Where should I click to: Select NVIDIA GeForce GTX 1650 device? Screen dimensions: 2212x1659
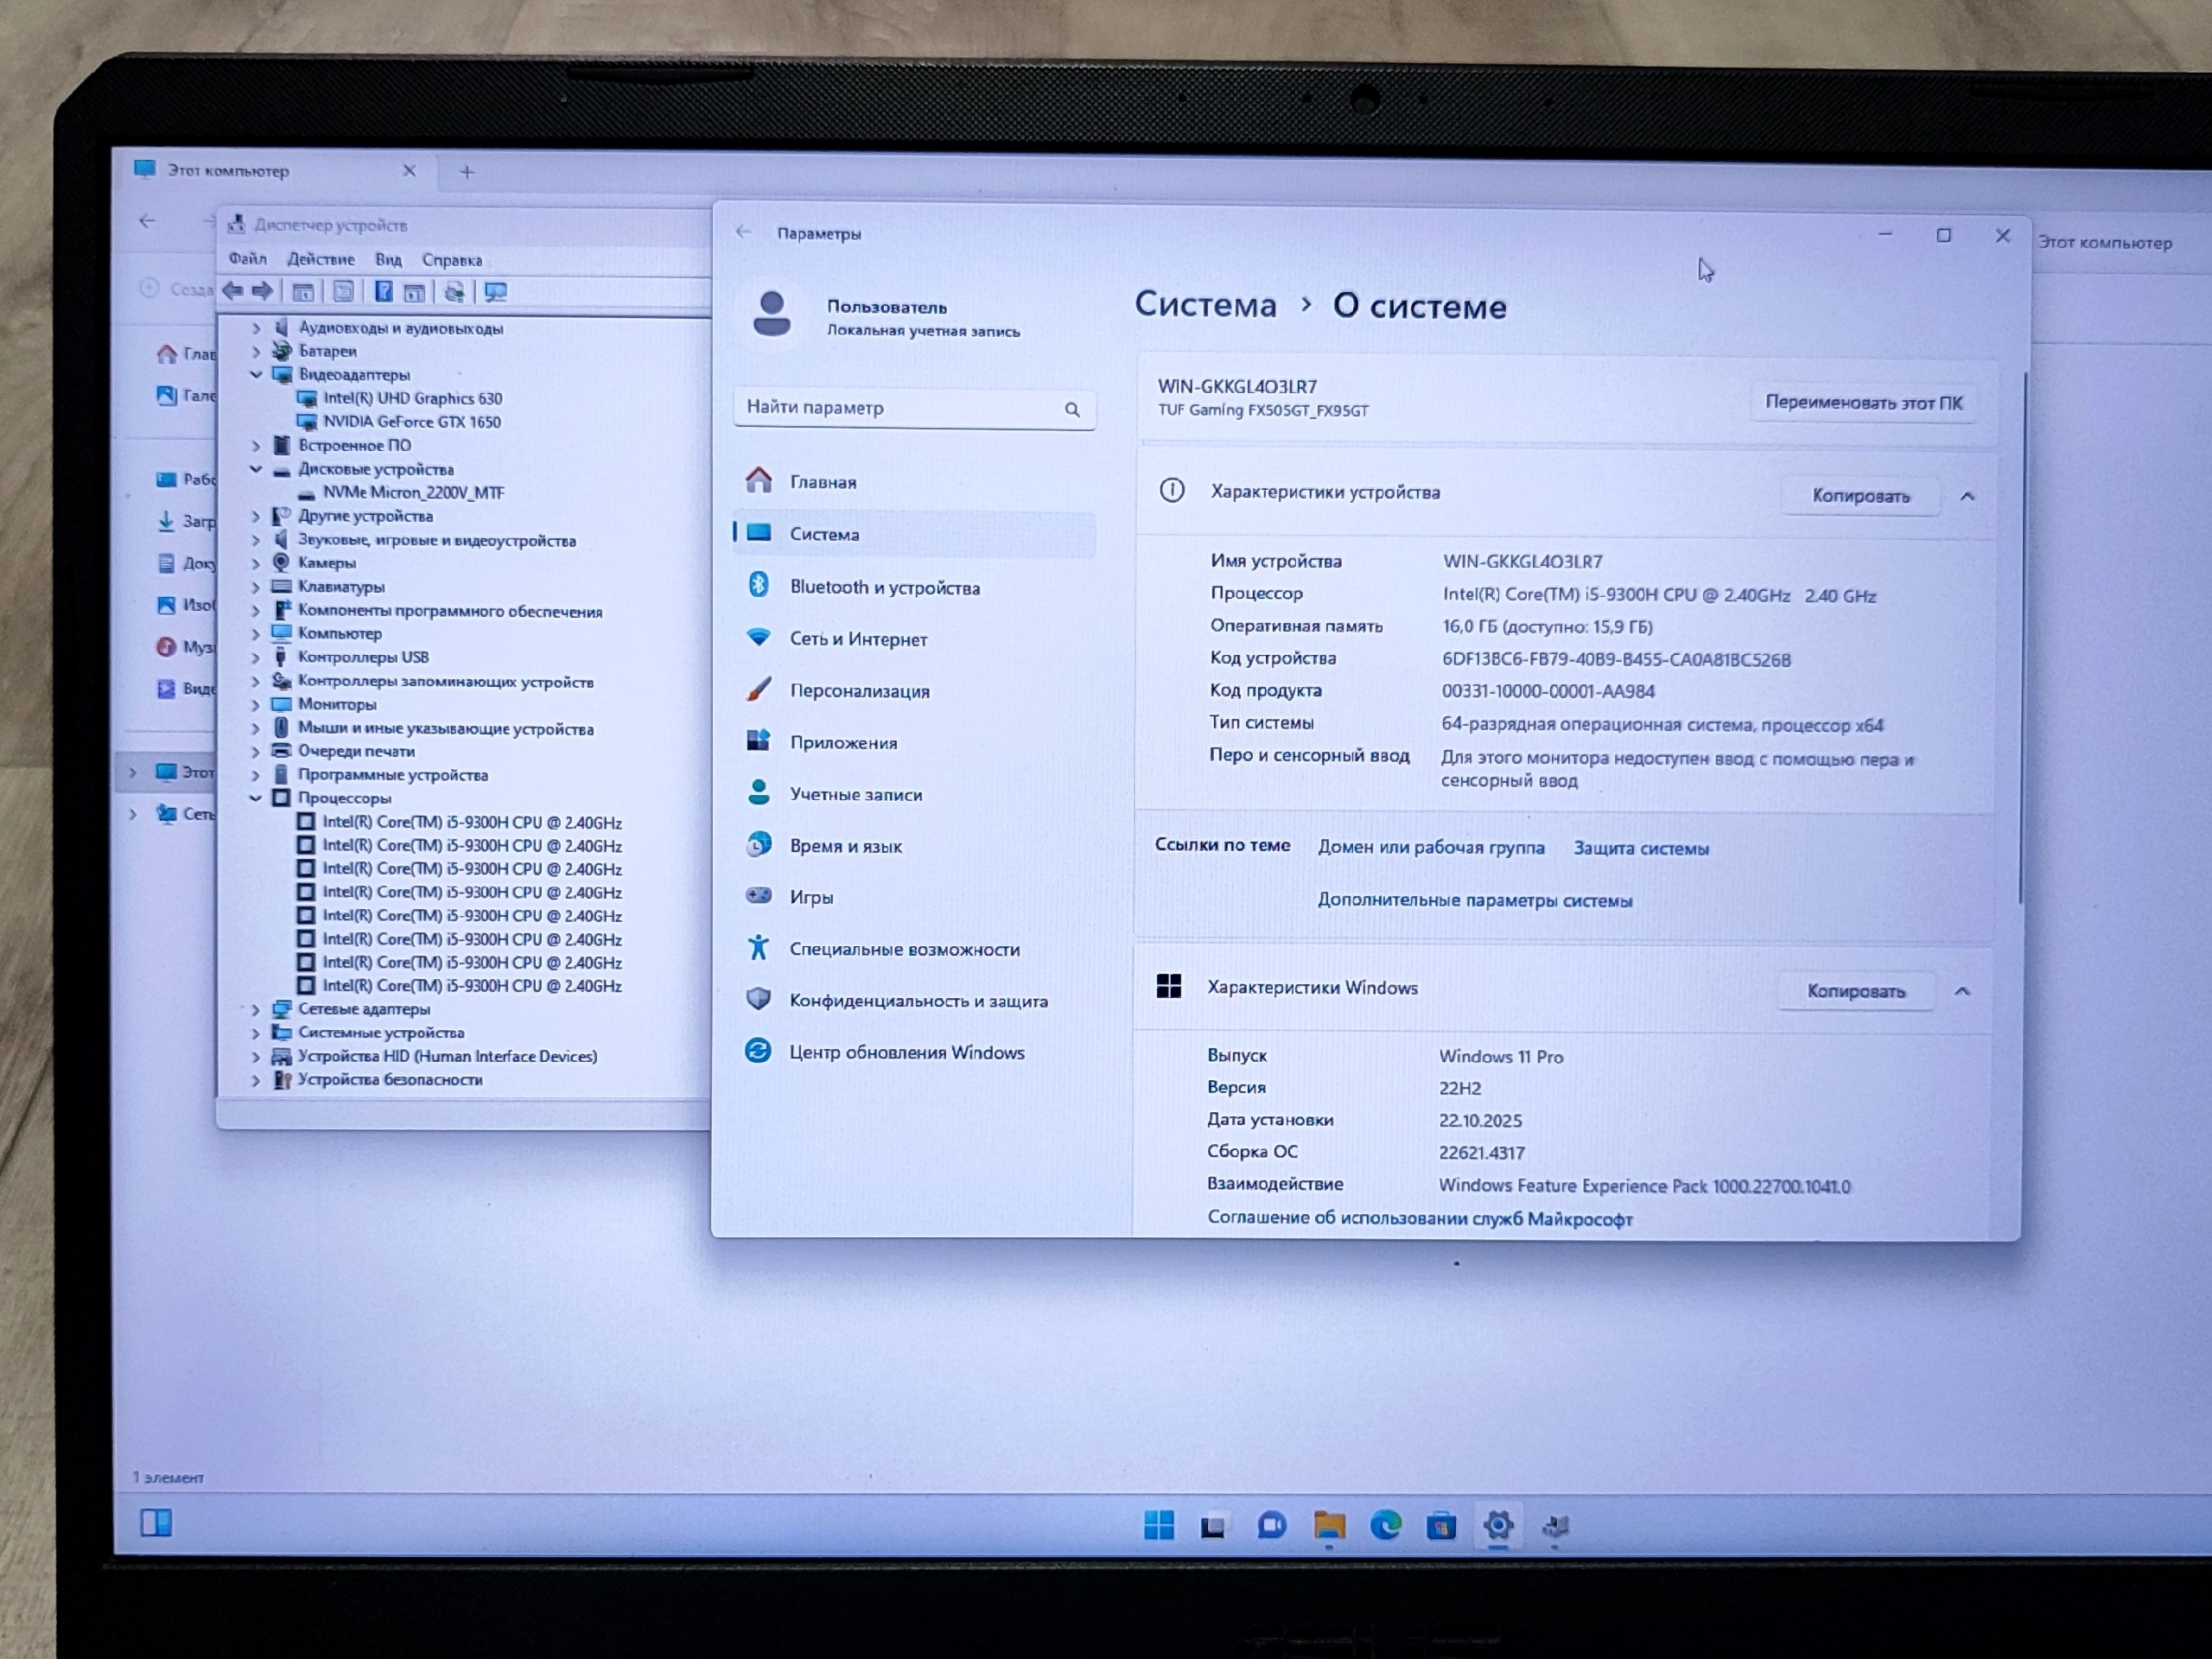[411, 422]
